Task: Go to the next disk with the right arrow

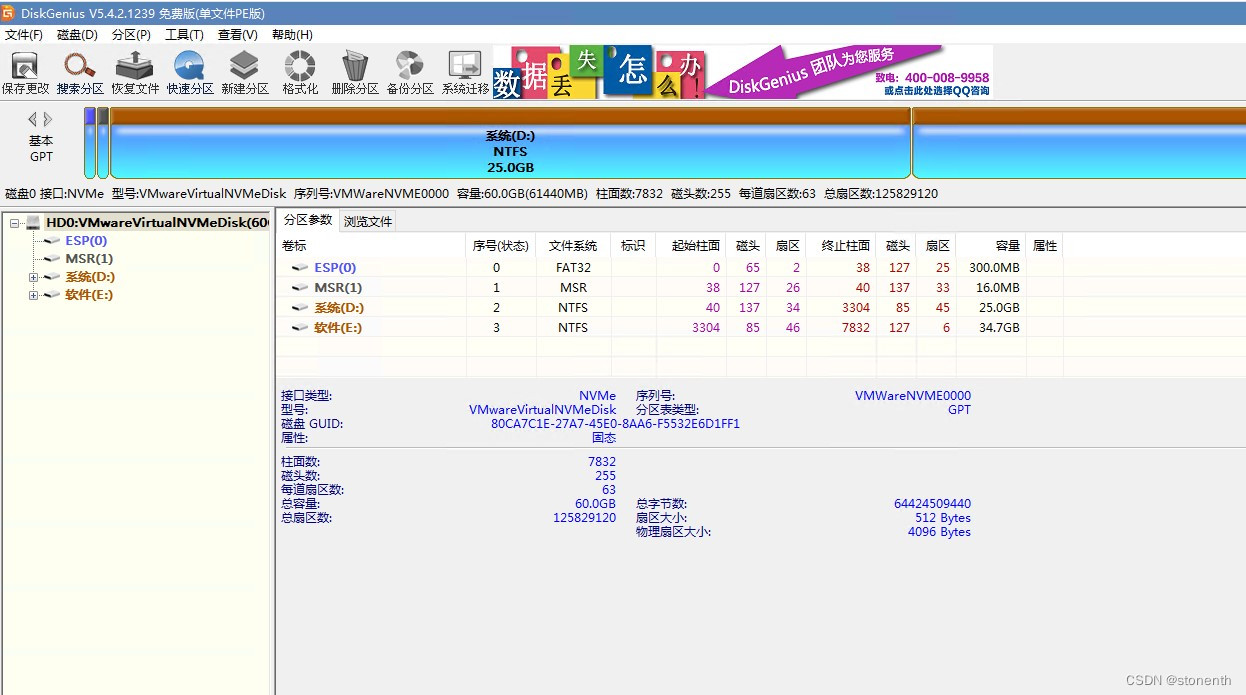Action: [48, 120]
